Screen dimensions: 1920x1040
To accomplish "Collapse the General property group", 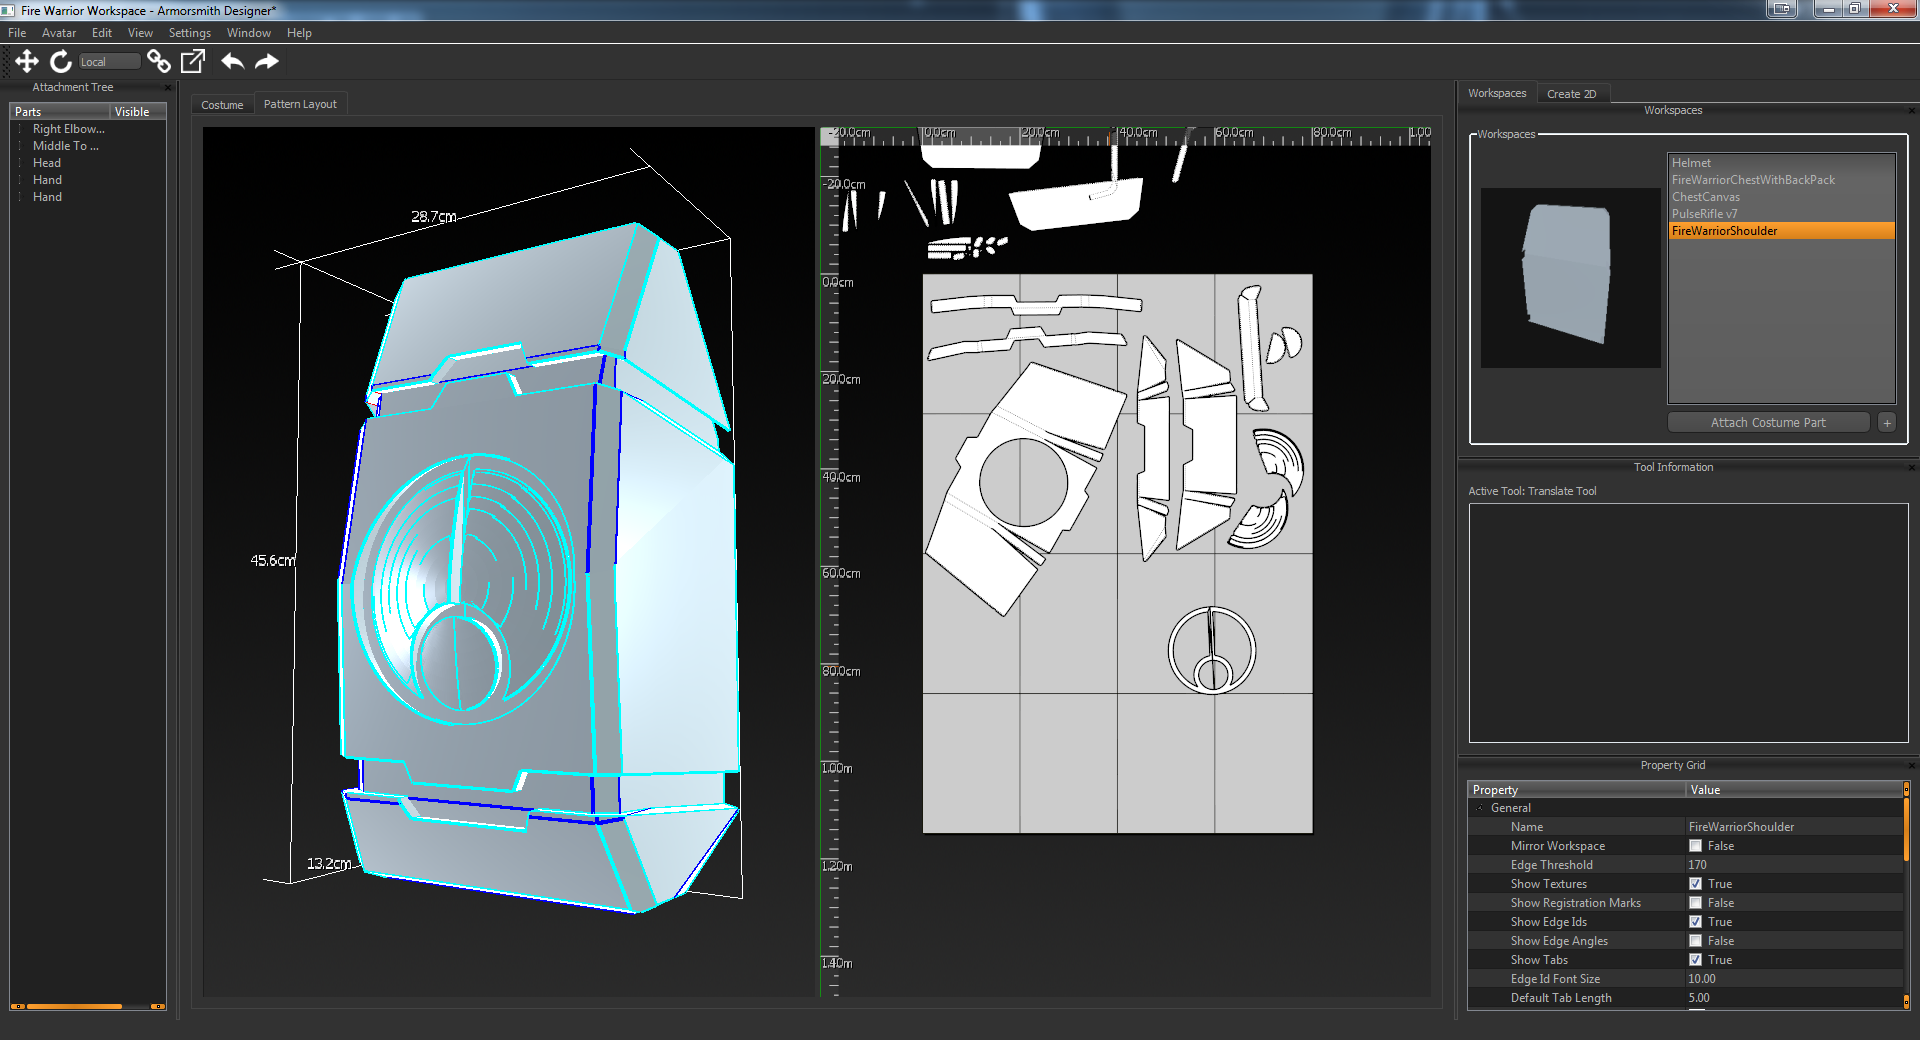I will 1480,808.
